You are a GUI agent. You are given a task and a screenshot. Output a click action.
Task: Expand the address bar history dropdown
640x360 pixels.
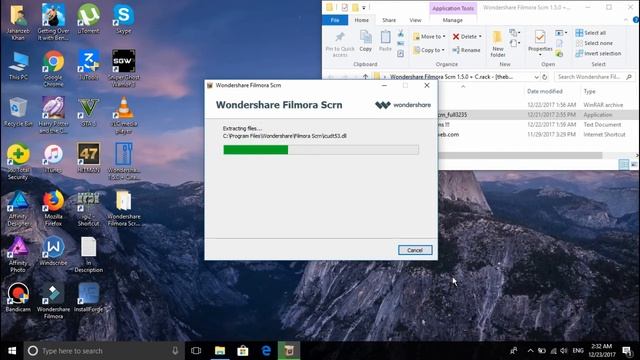536,77
